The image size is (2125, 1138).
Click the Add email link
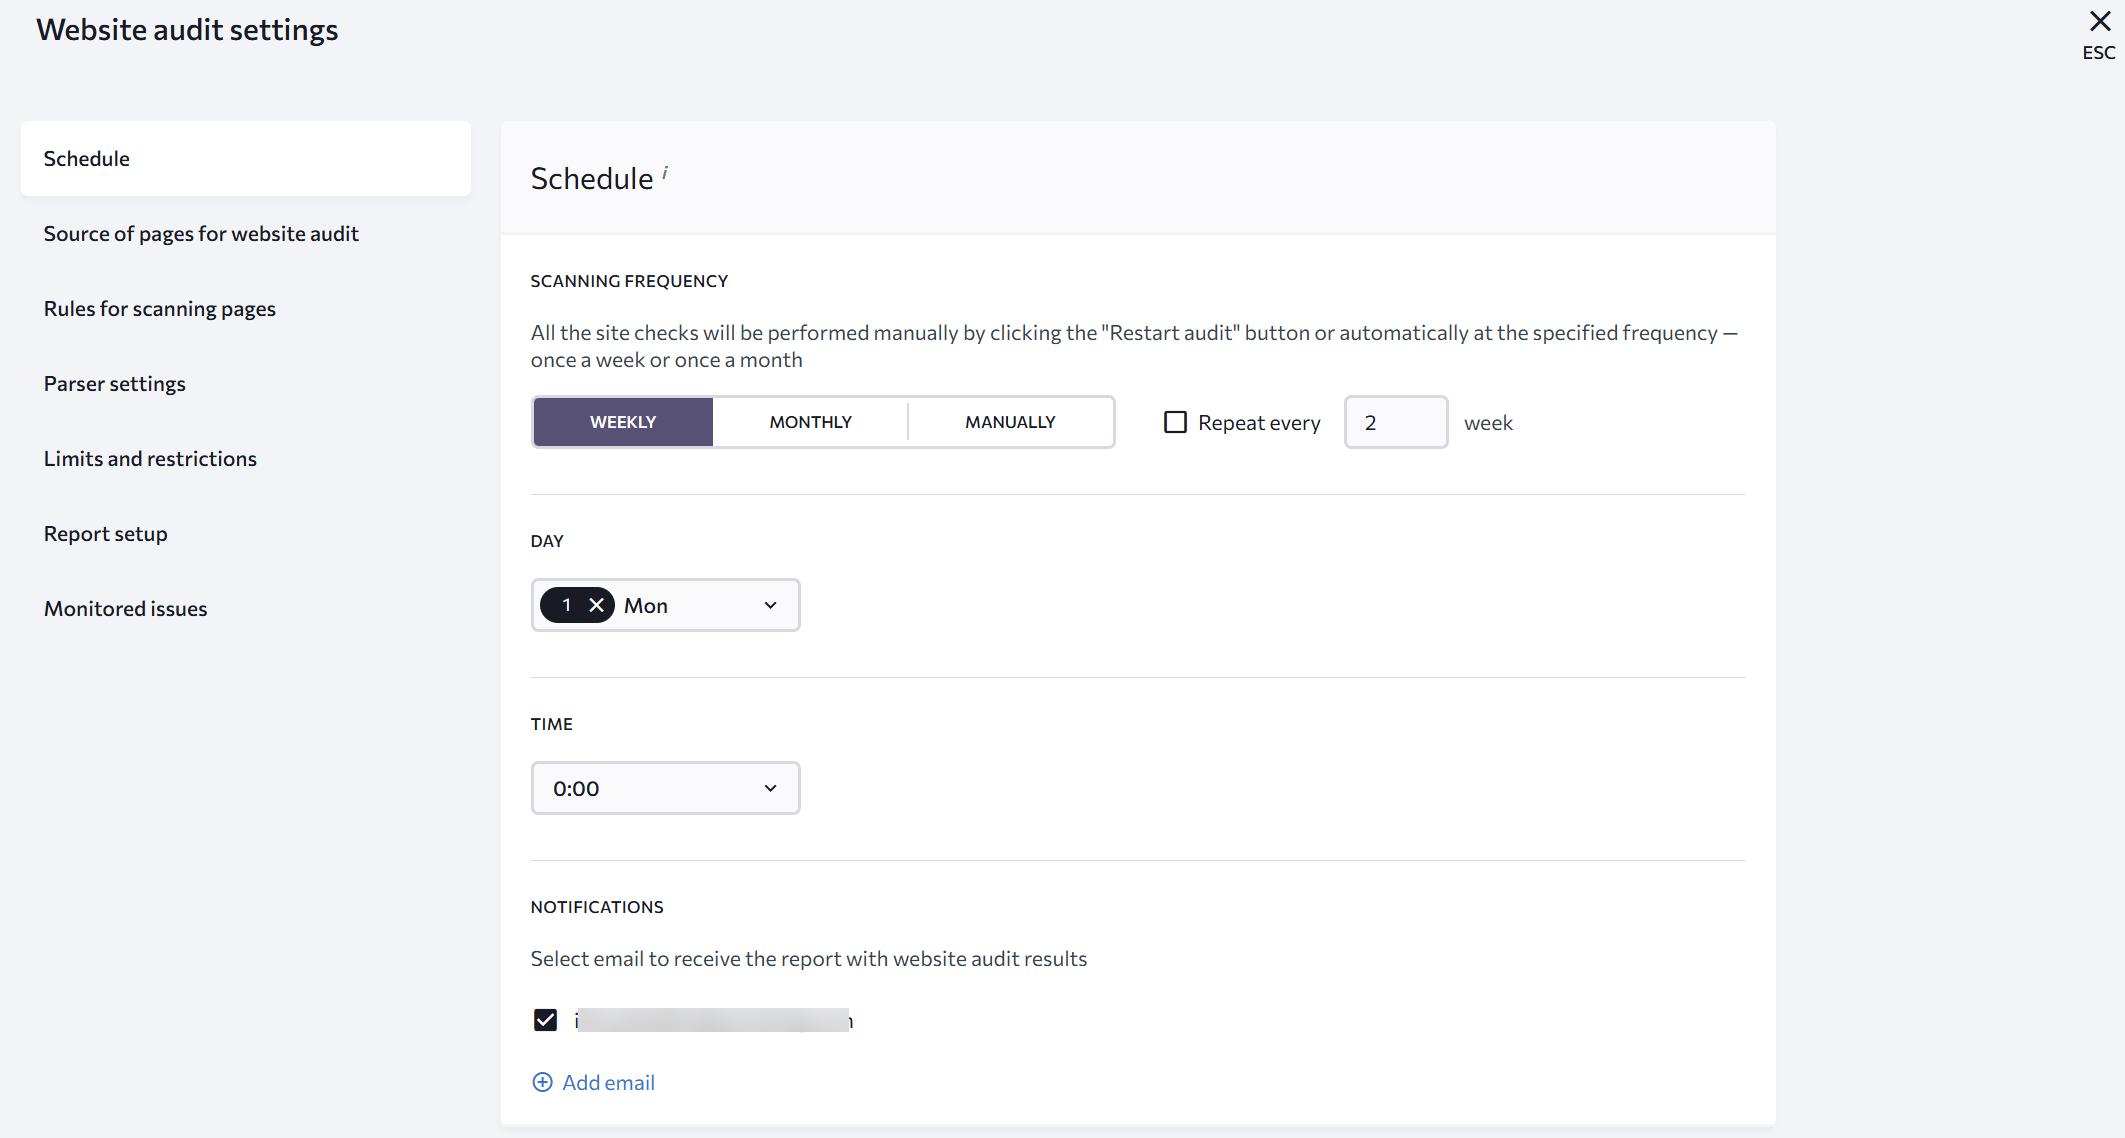coord(608,1082)
